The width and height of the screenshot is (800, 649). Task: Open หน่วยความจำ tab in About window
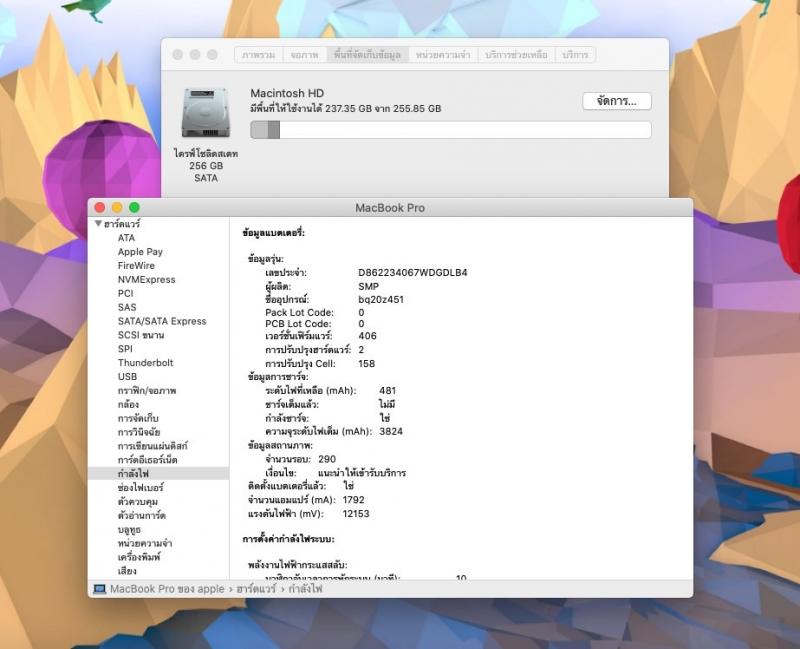(443, 55)
